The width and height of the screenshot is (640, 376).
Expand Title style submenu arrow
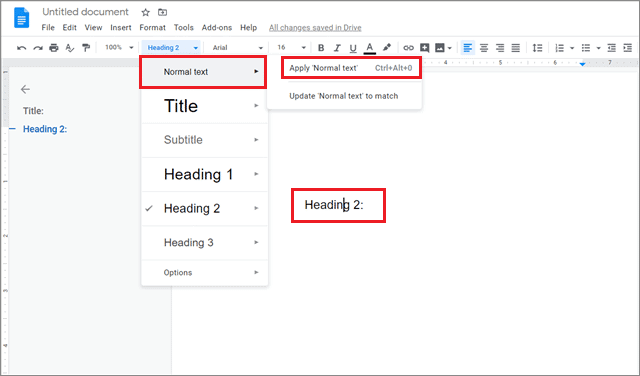[x=256, y=106]
